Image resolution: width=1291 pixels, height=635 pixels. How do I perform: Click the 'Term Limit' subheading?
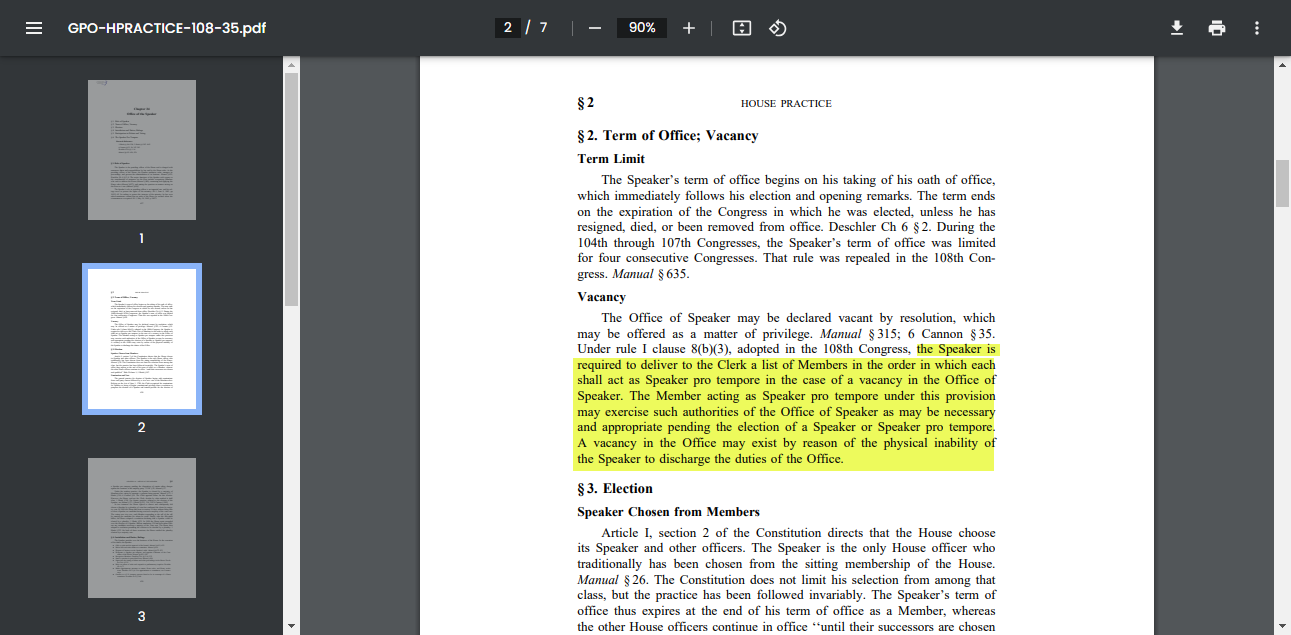pyautogui.click(x=611, y=159)
